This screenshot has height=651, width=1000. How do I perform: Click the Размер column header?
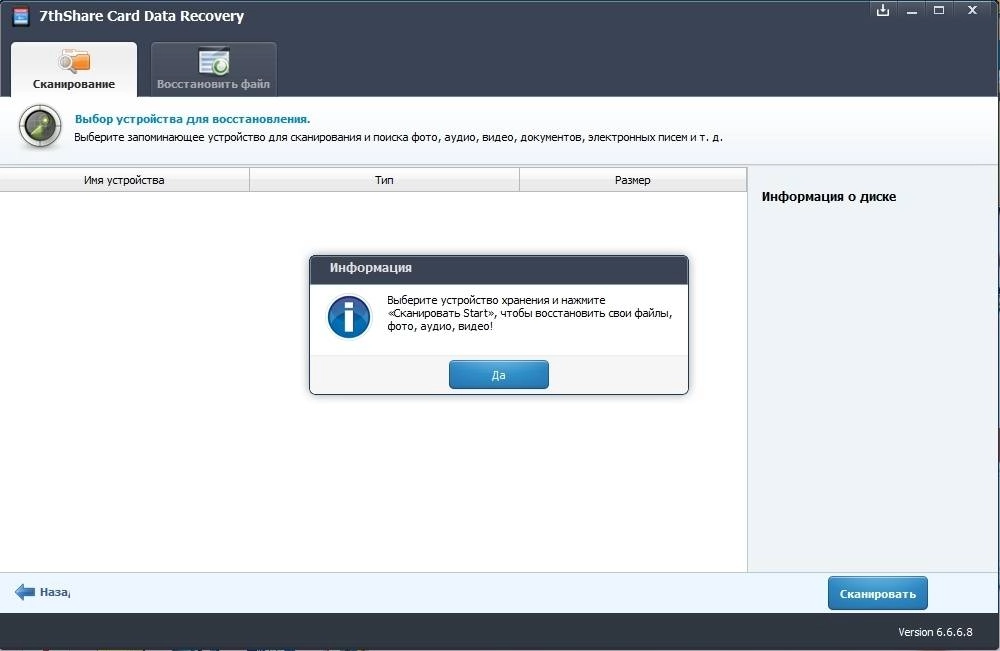point(633,180)
